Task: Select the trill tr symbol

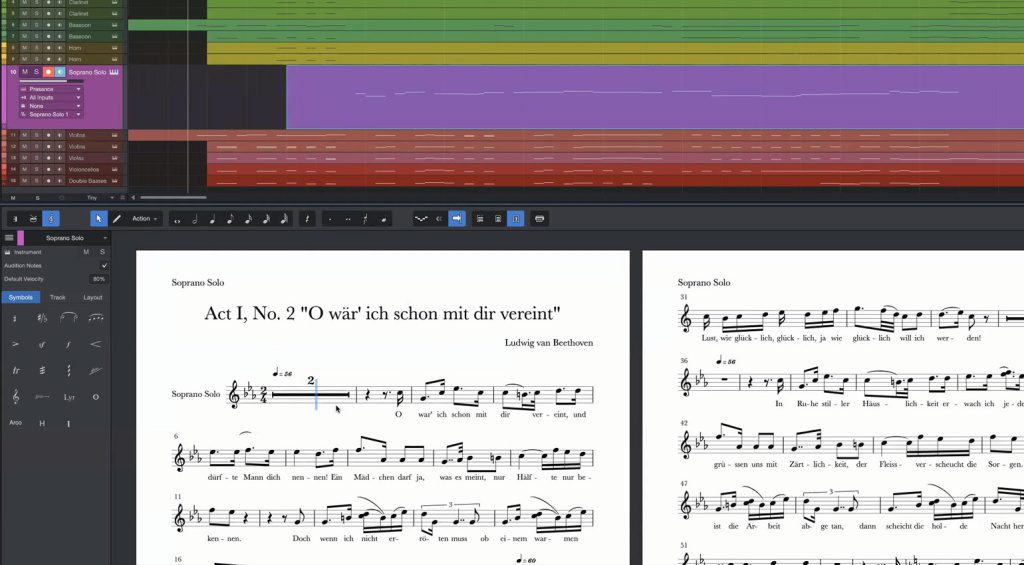Action: click(x=15, y=370)
